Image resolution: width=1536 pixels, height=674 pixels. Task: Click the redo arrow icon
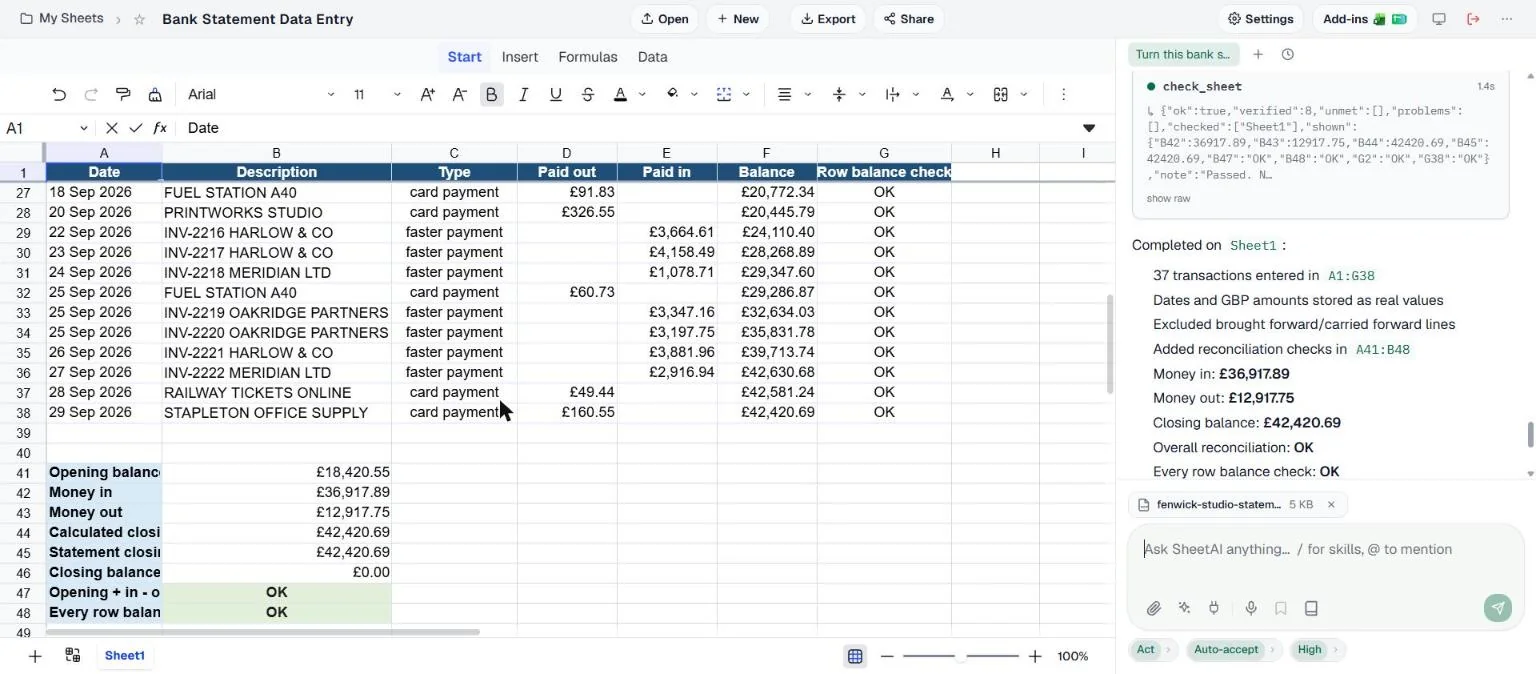coord(91,94)
